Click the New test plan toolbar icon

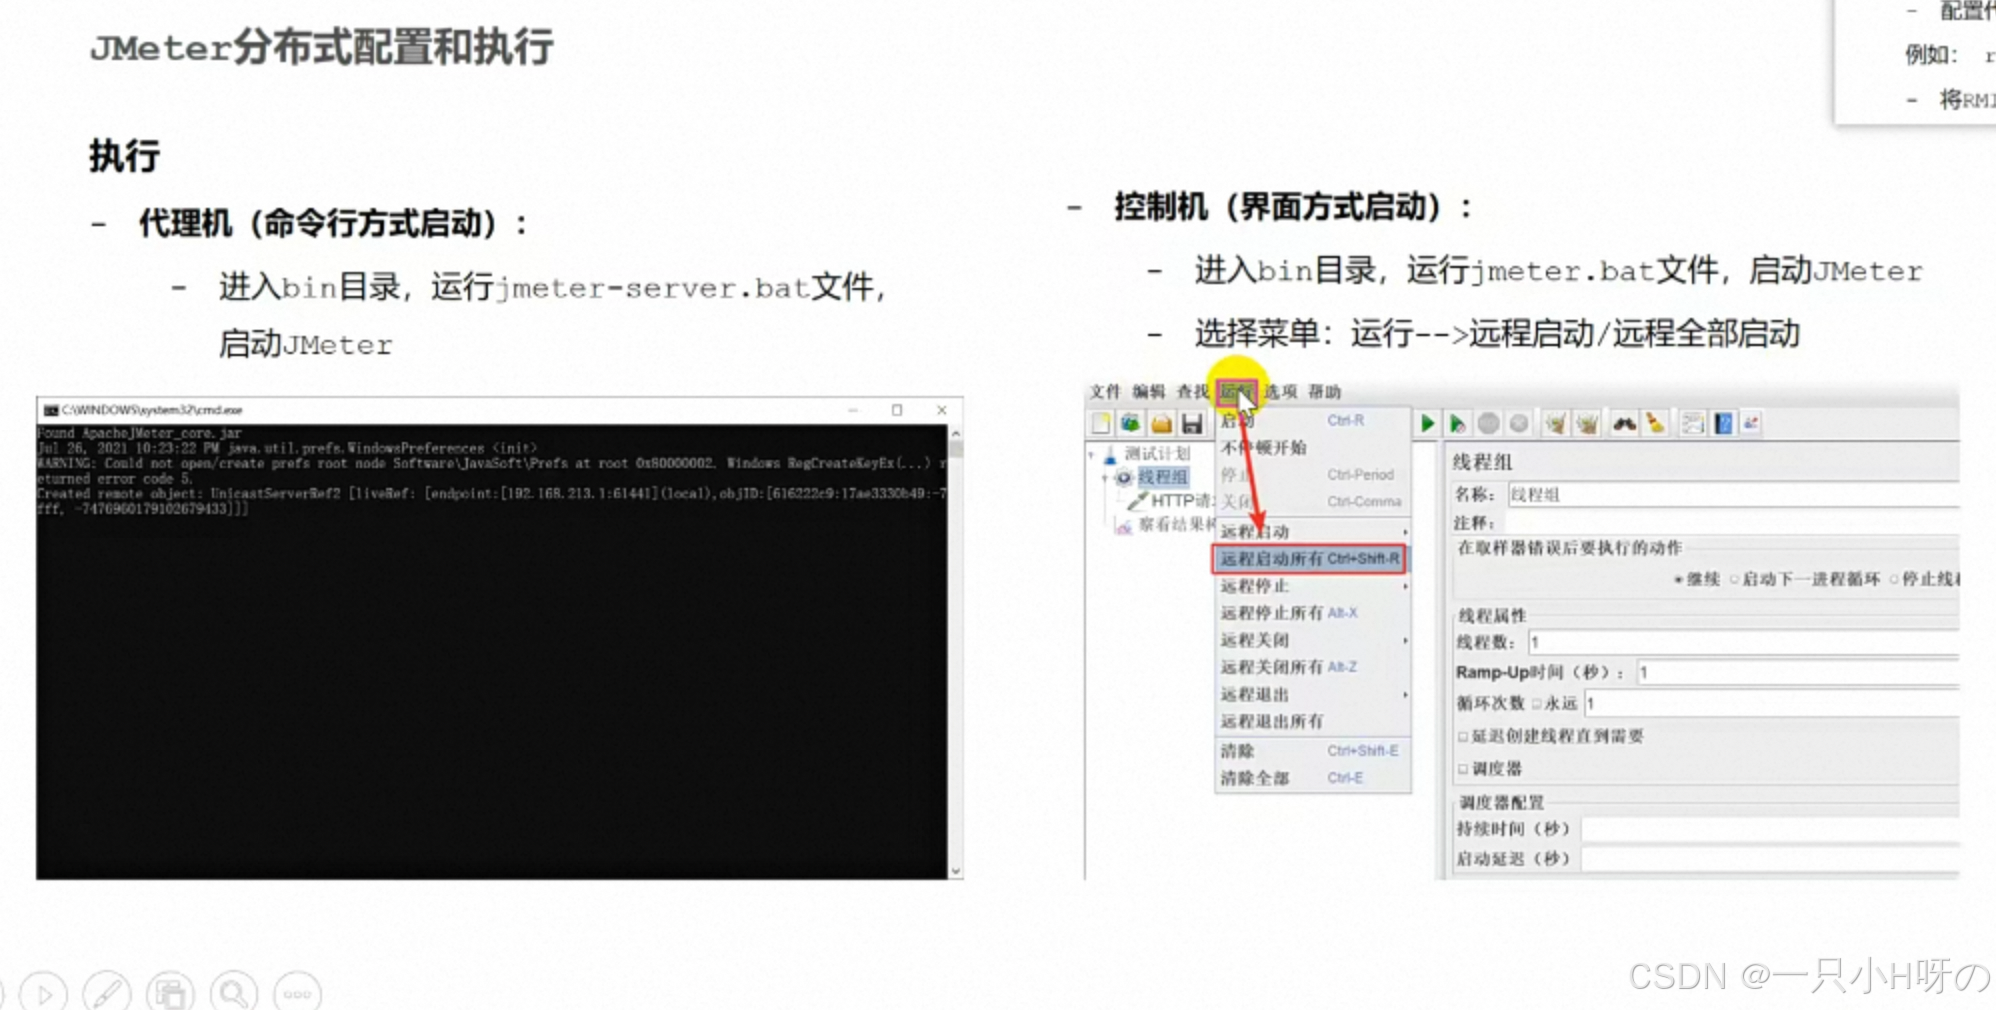point(1101,423)
